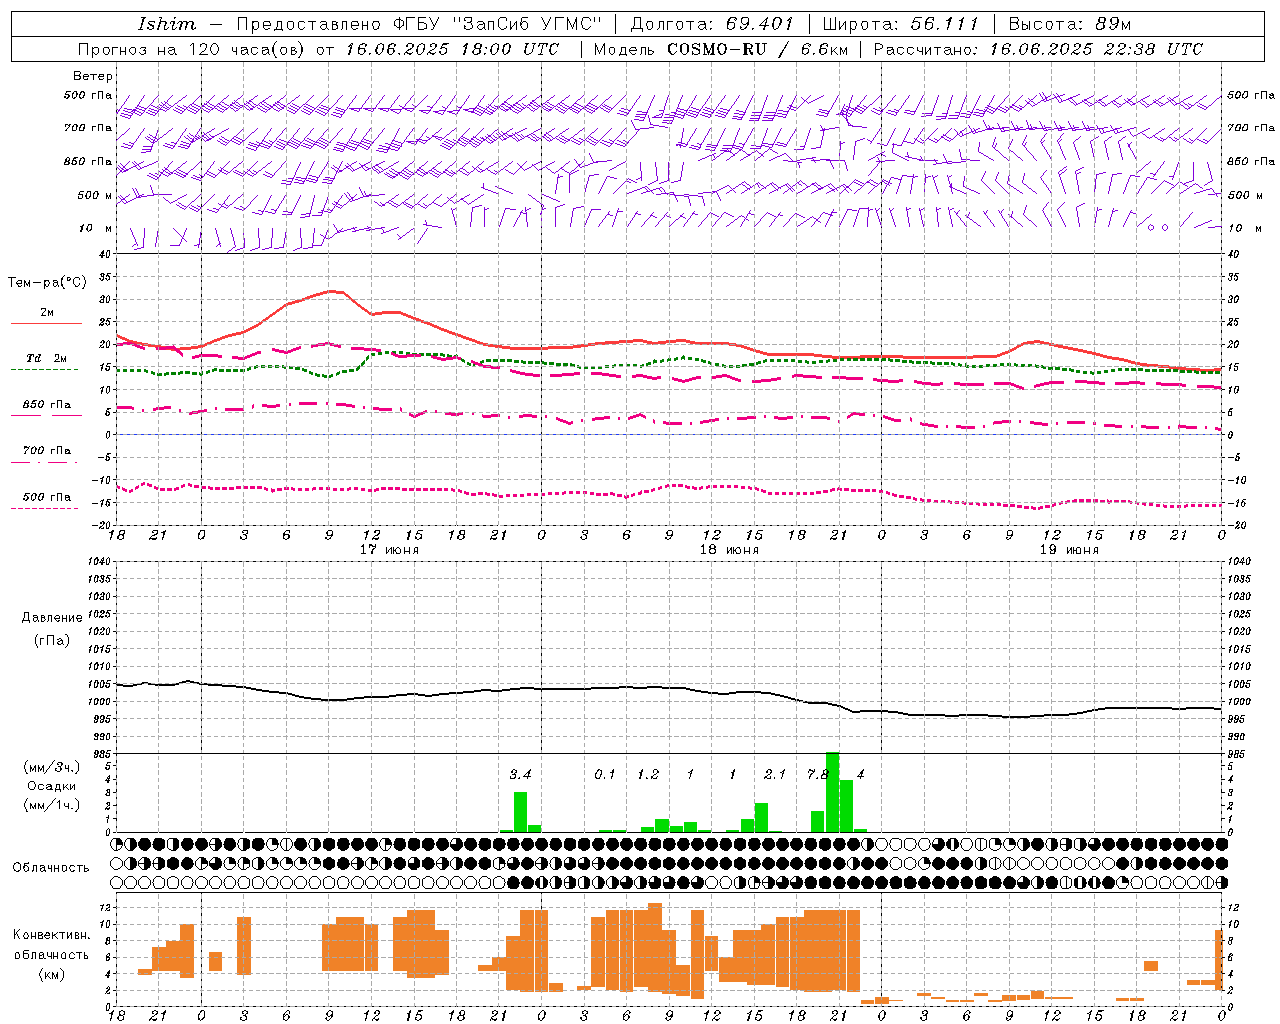Click the "18 июня" date label
Image resolution: width=1280 pixels, height=1024 pixels.
pyautogui.click(x=729, y=550)
